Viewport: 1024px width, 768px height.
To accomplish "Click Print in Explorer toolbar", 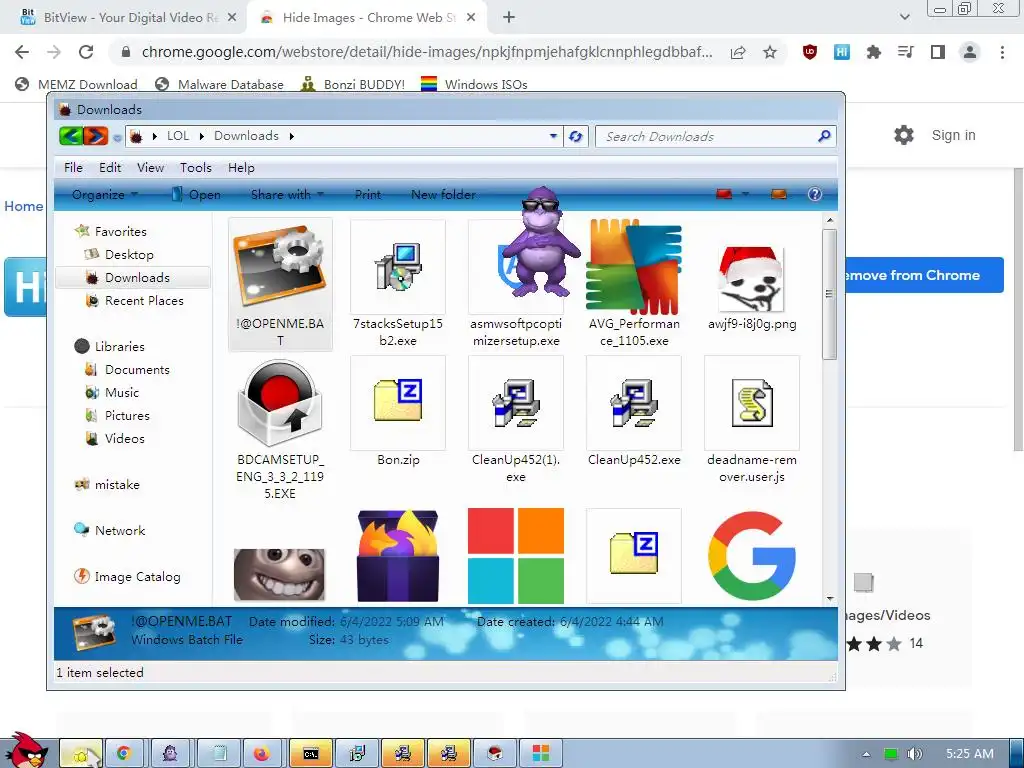I will [368, 194].
